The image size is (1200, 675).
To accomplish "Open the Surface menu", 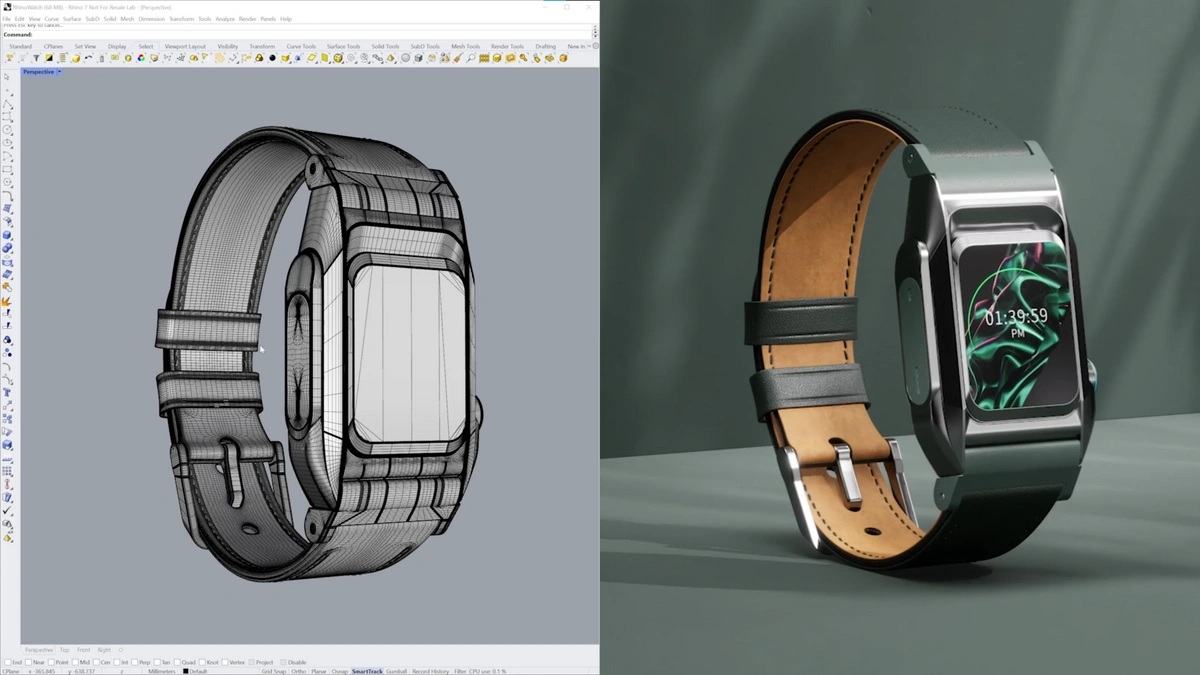I will tap(72, 19).
